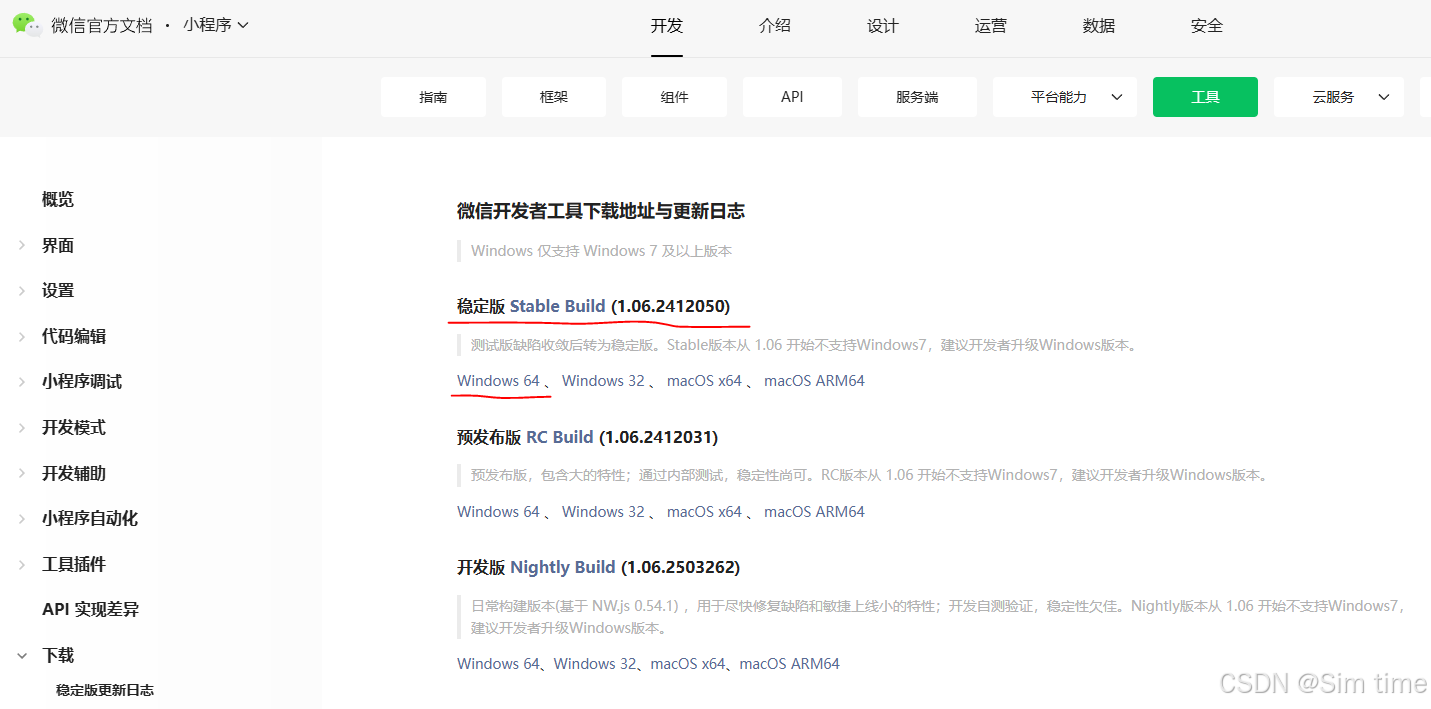Open the Nightly Build heading link
This screenshot has height=709, width=1431.
click(x=563, y=568)
